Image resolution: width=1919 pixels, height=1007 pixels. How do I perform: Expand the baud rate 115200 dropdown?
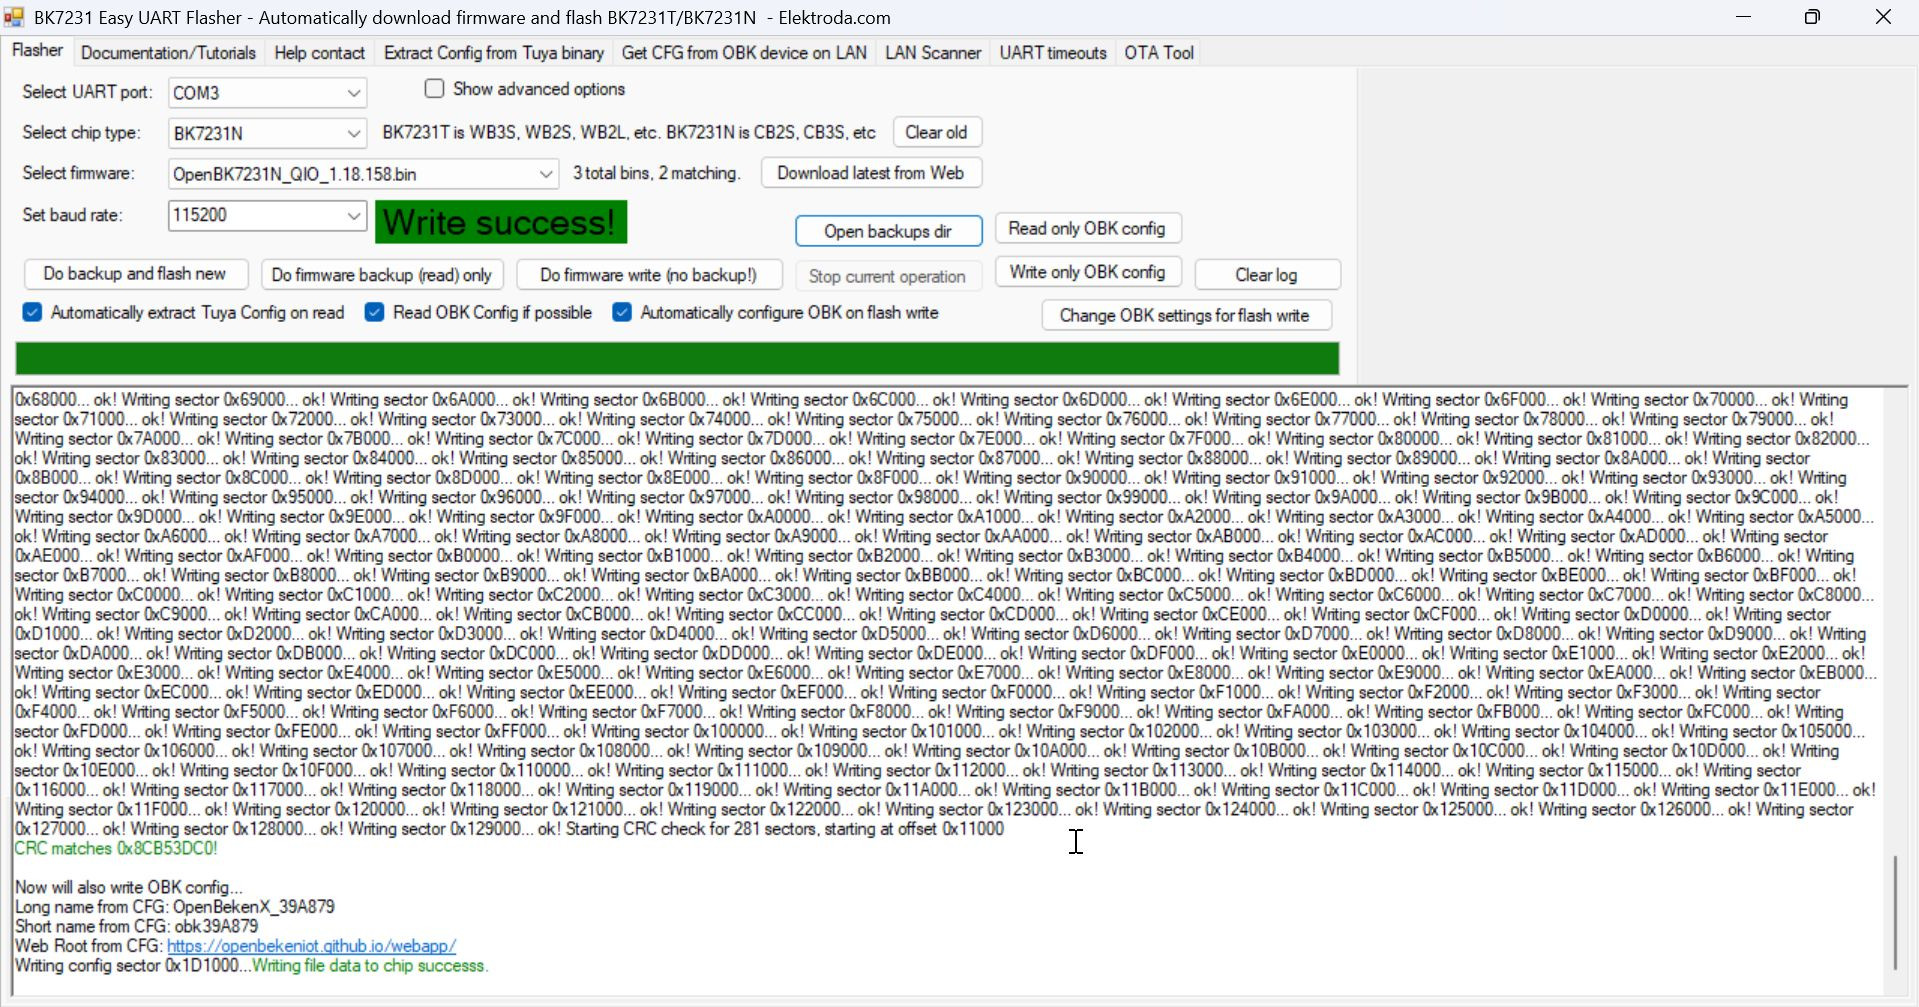pos(353,215)
